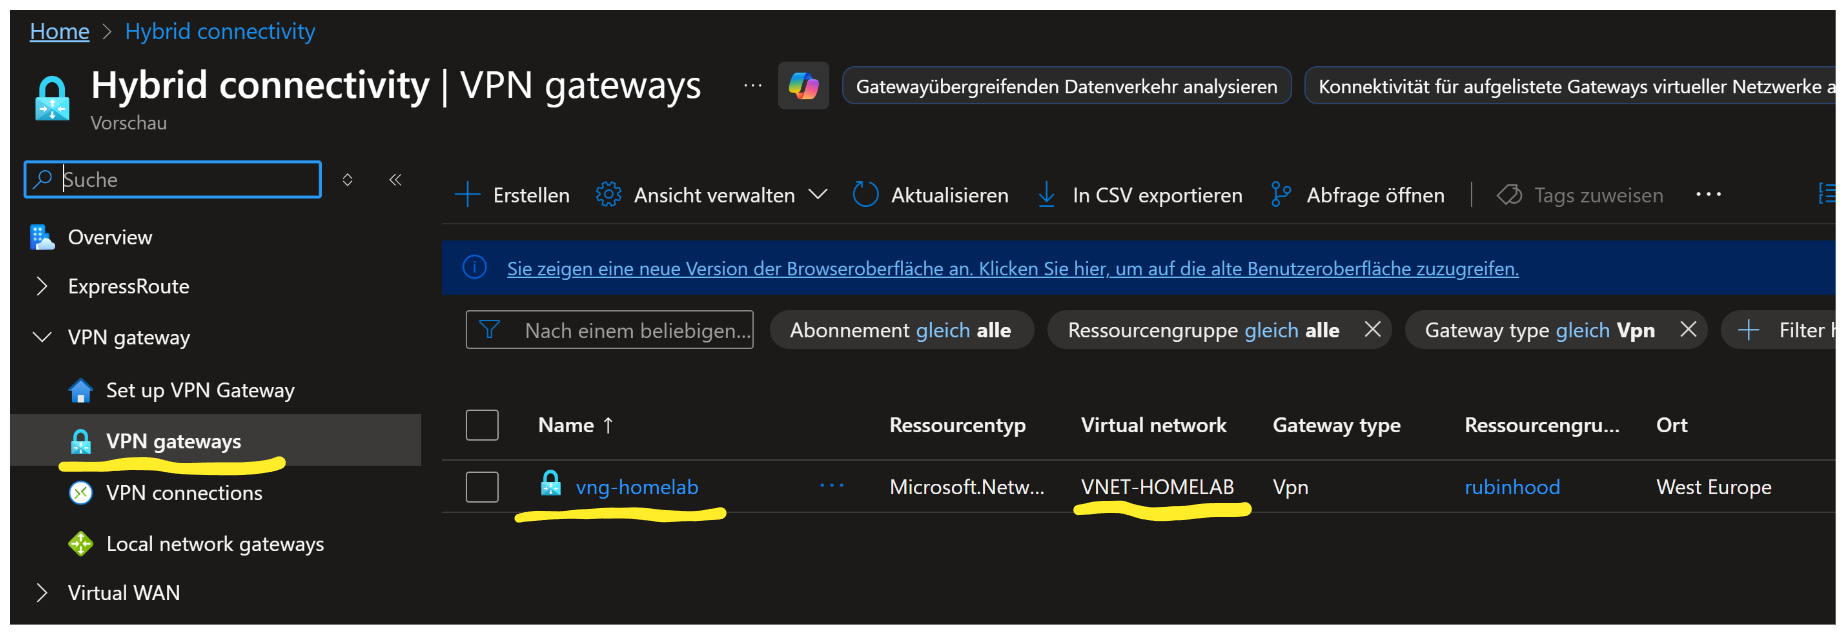
Task: Remove the Gateway type gleich Vpn filter
Action: pos(1688,330)
